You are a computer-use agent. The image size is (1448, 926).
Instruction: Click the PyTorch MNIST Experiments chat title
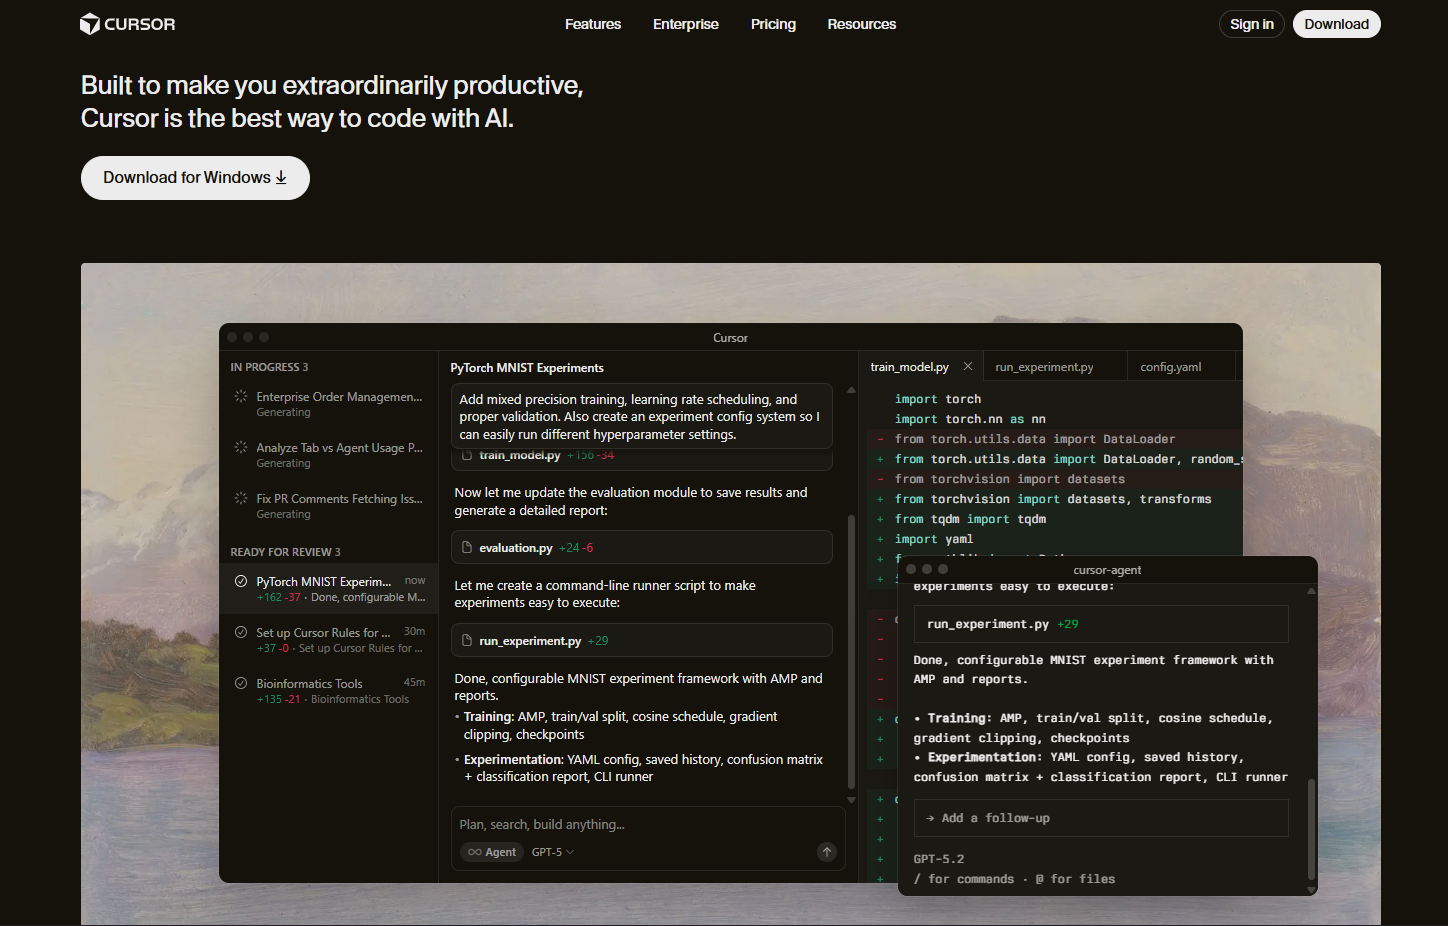click(x=527, y=368)
